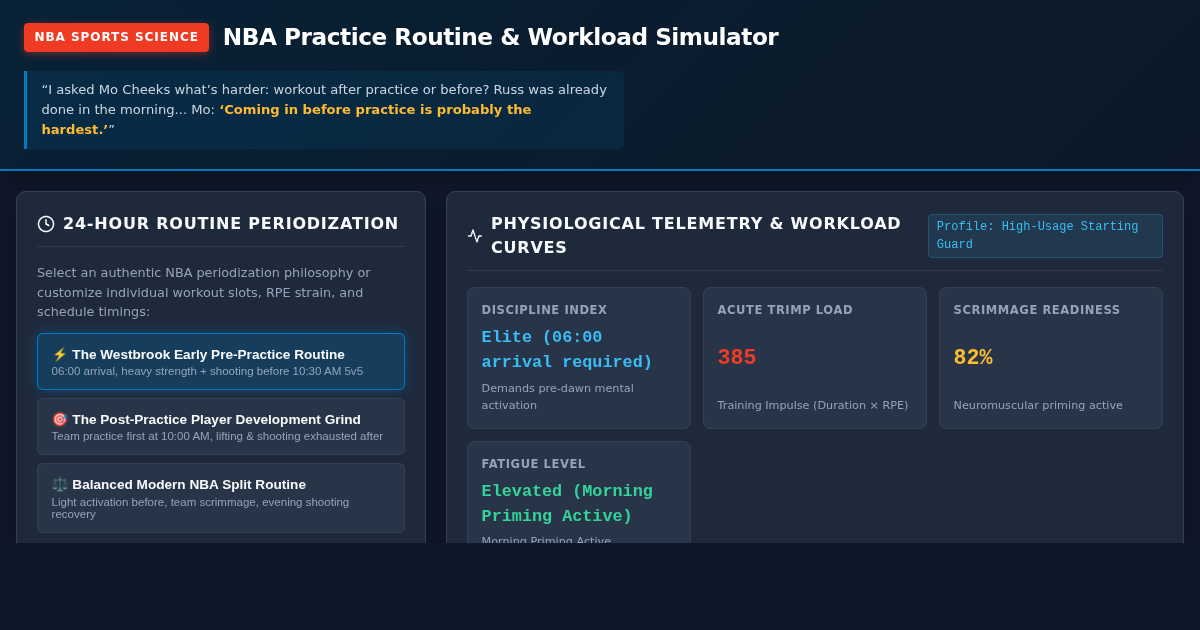Click the target icon on Post-Practice Grind
This screenshot has height=630, width=1200.
coord(60,419)
